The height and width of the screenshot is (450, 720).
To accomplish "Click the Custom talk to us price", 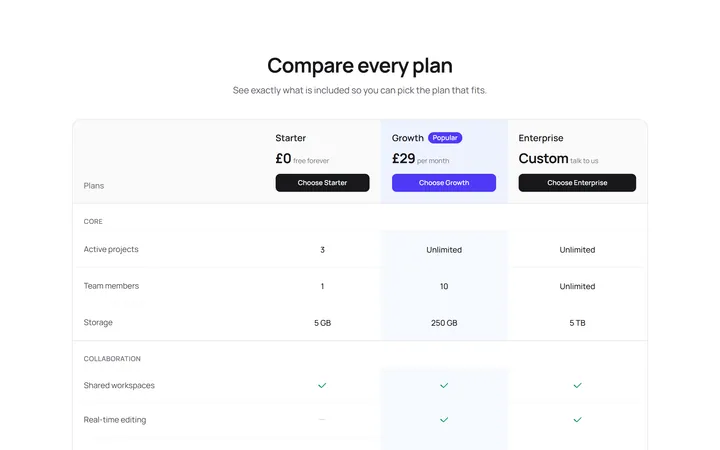I will [x=558, y=158].
